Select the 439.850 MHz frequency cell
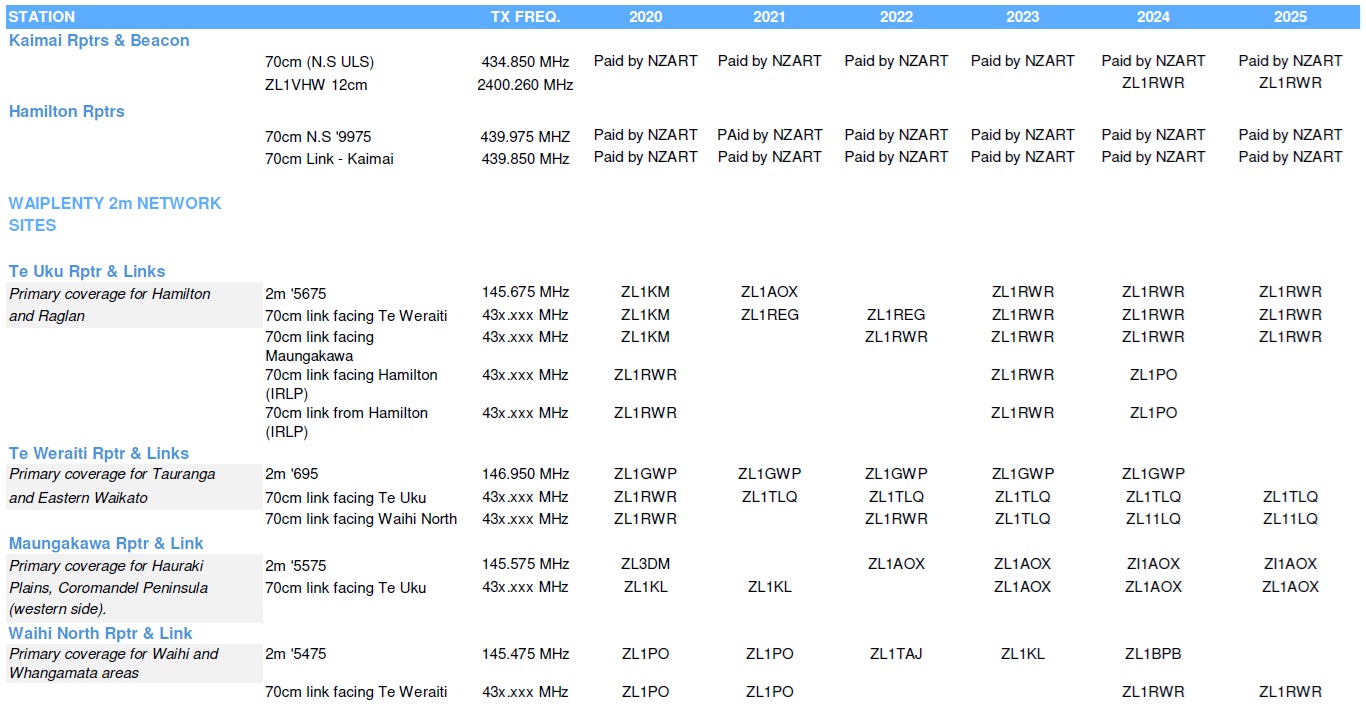This screenshot has height=717, width=1366. pyautogui.click(x=526, y=158)
